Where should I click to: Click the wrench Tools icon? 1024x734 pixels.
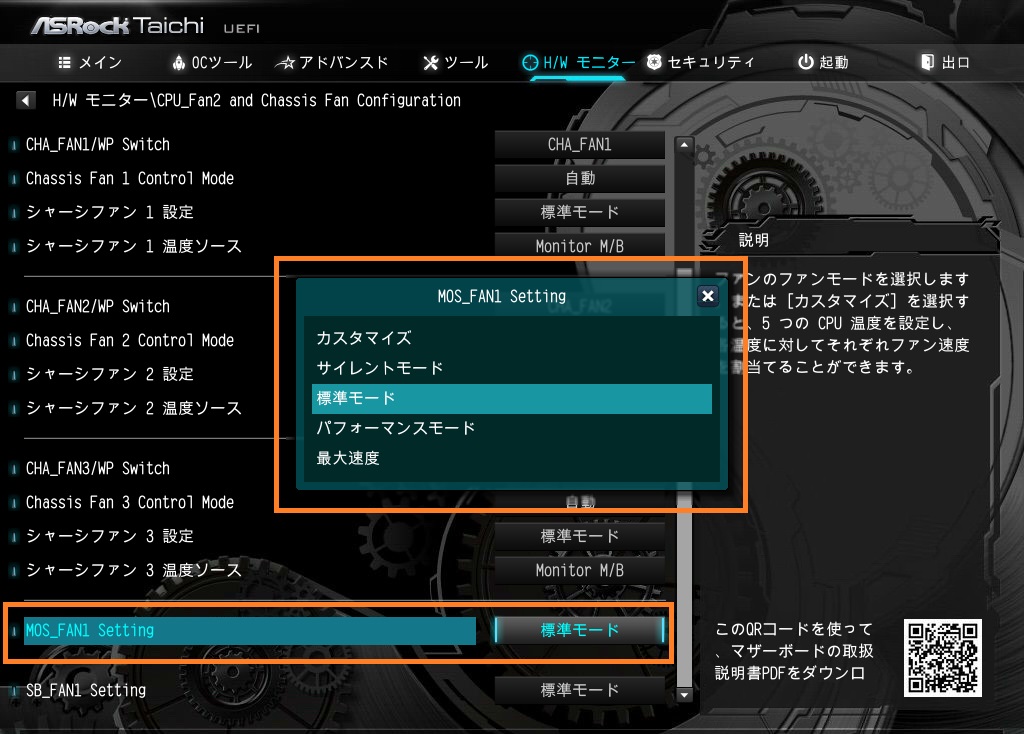pyautogui.click(x=431, y=63)
